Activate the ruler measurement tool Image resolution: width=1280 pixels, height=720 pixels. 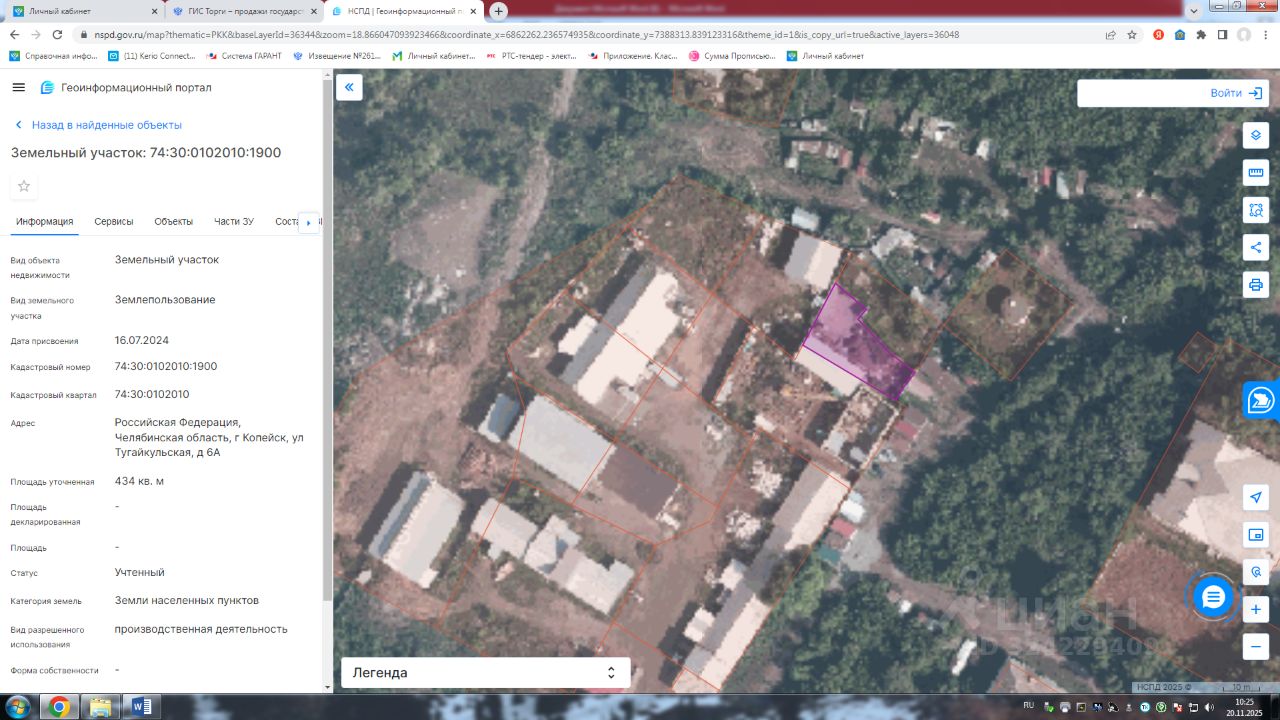tap(1256, 172)
